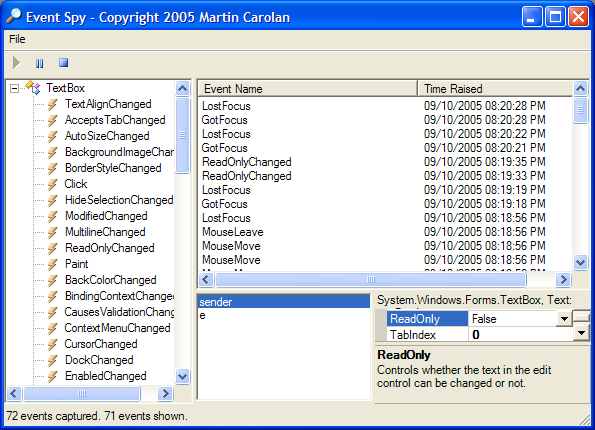Click lightning icon beside BindingContextChanged
The image size is (595, 430).
pos(53,296)
